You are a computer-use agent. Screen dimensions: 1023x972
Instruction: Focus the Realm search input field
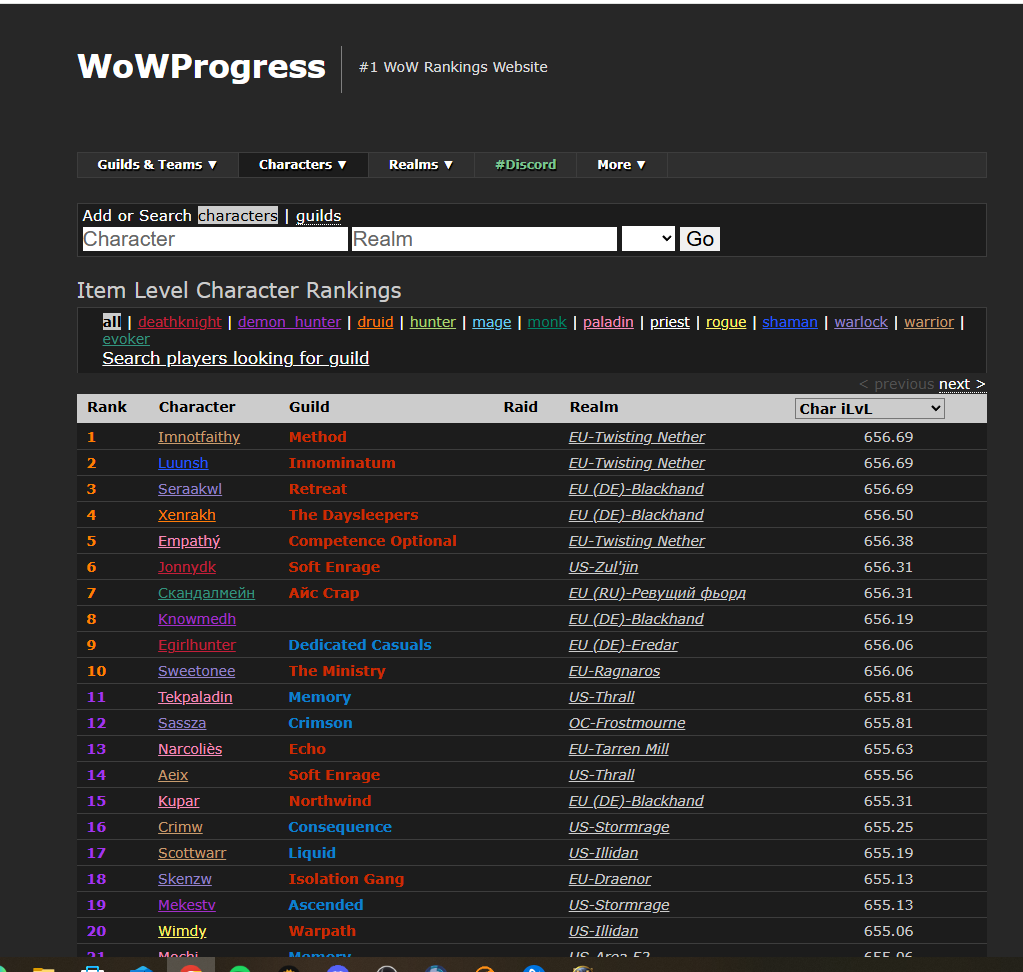coord(484,239)
